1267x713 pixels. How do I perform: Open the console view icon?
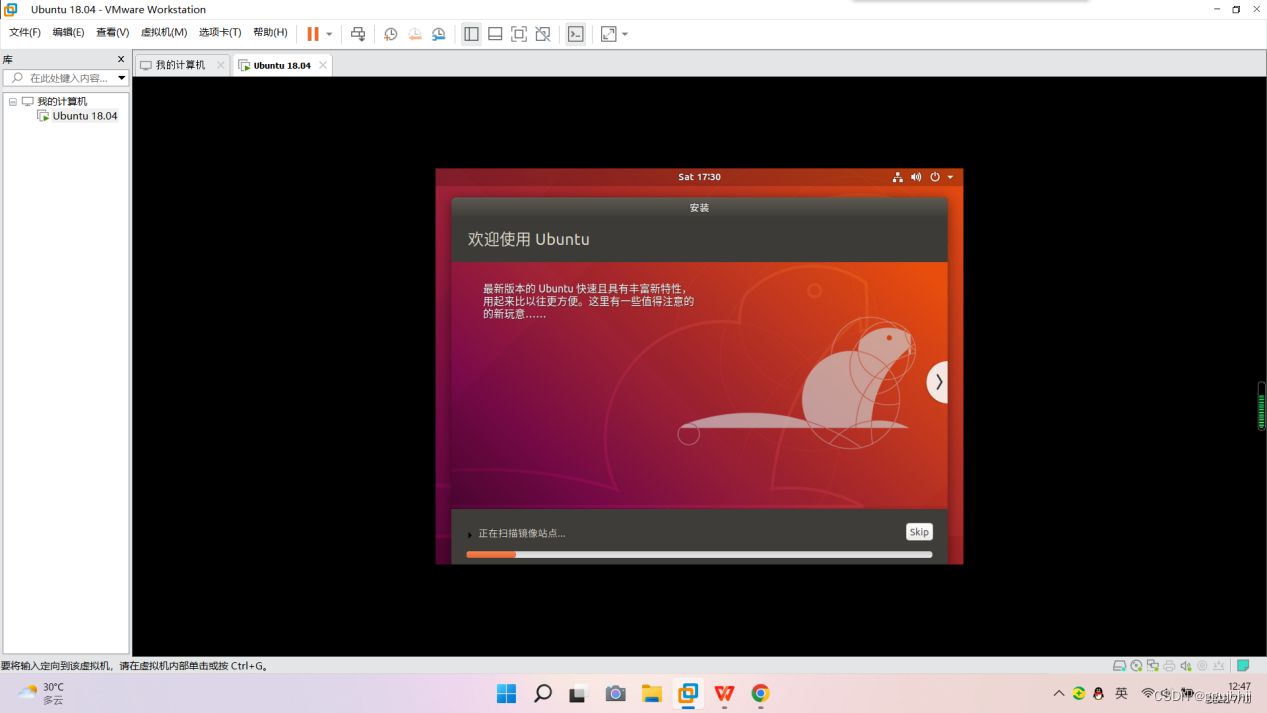(576, 34)
